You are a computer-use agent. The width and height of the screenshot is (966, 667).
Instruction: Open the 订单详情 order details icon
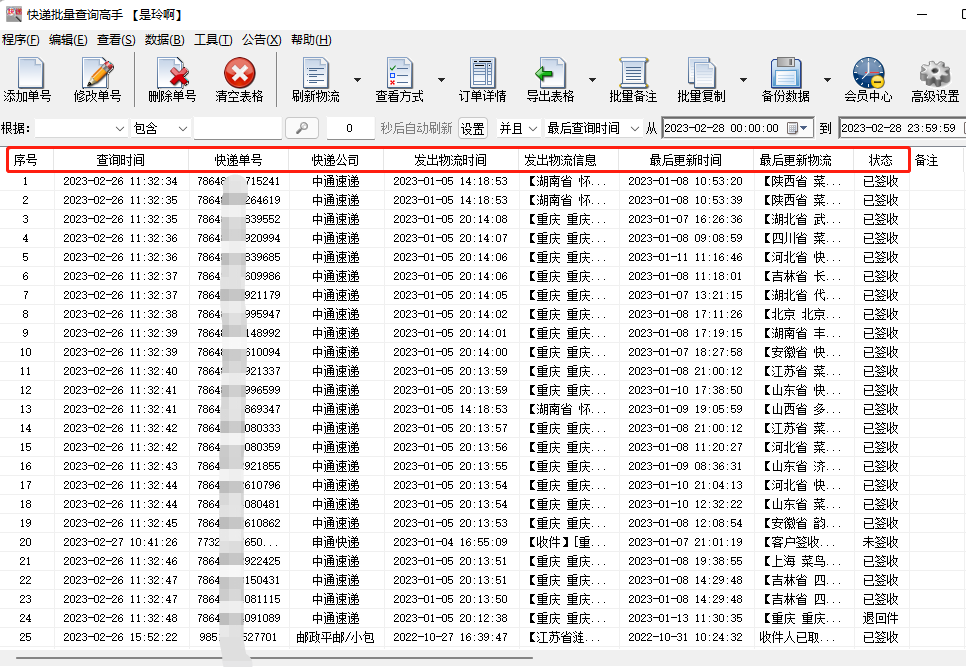click(x=482, y=79)
